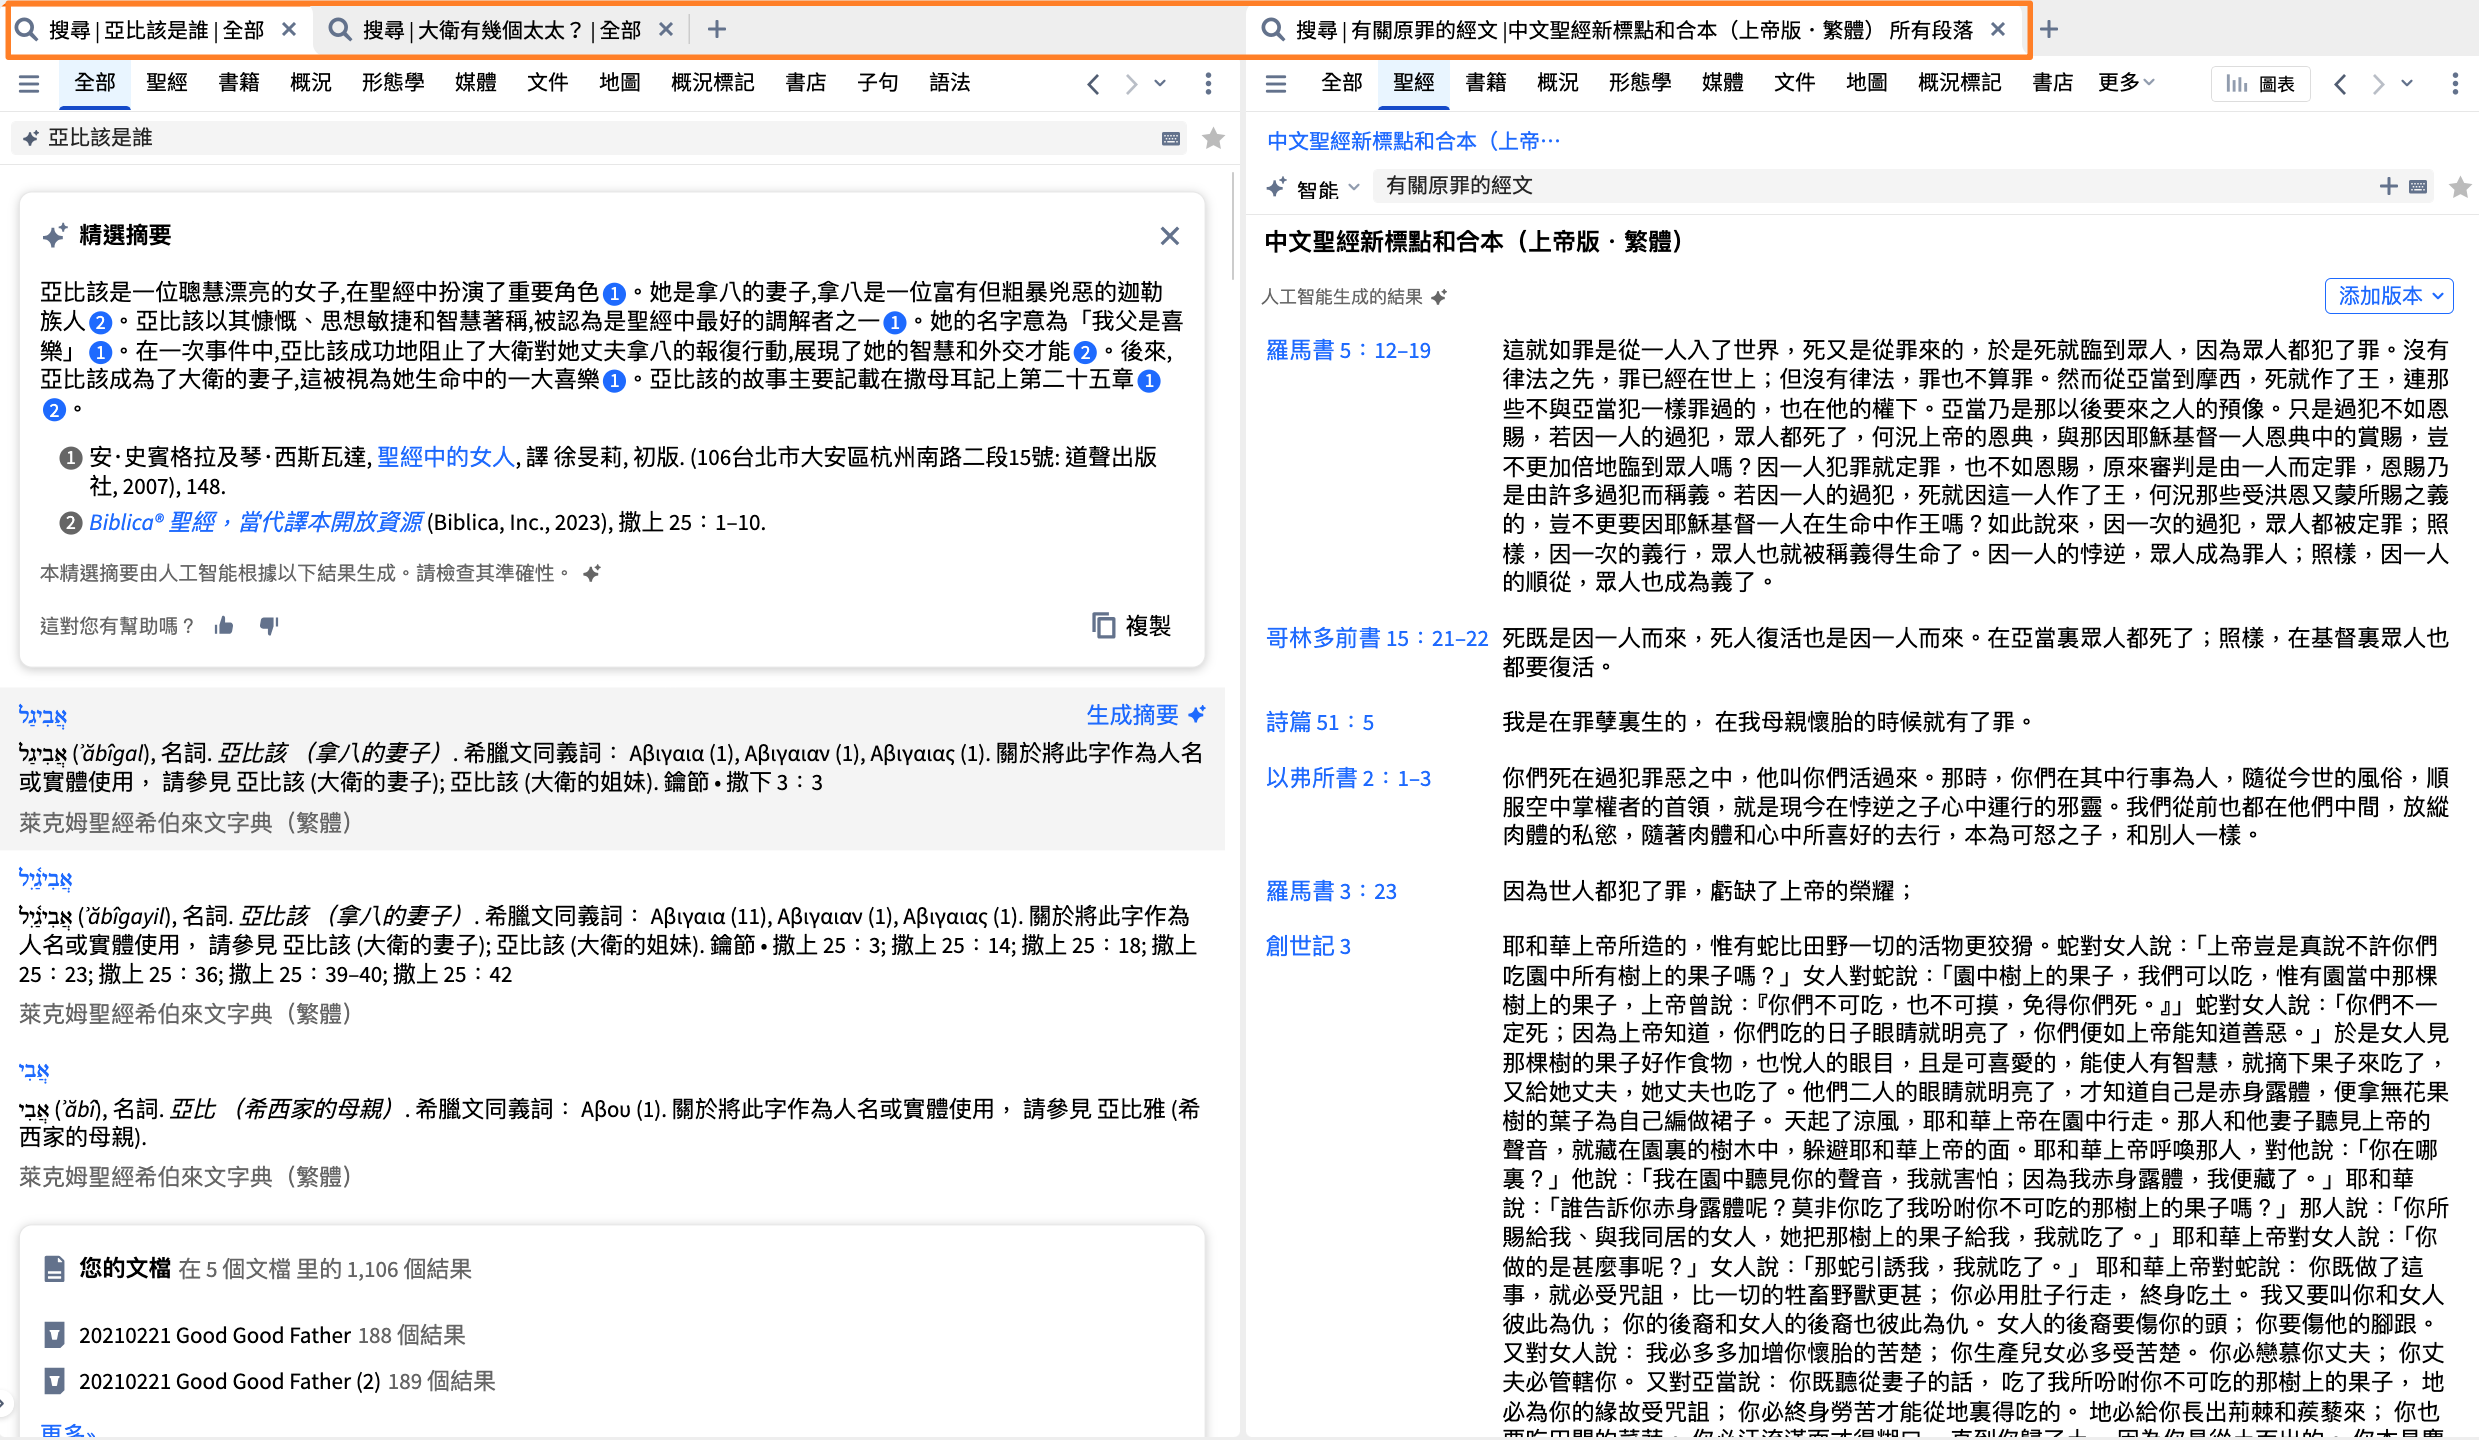Viewport: 2479px width, 1440px height.
Task: Click footnote marker 1 after 重要角色
Action: (x=614, y=293)
